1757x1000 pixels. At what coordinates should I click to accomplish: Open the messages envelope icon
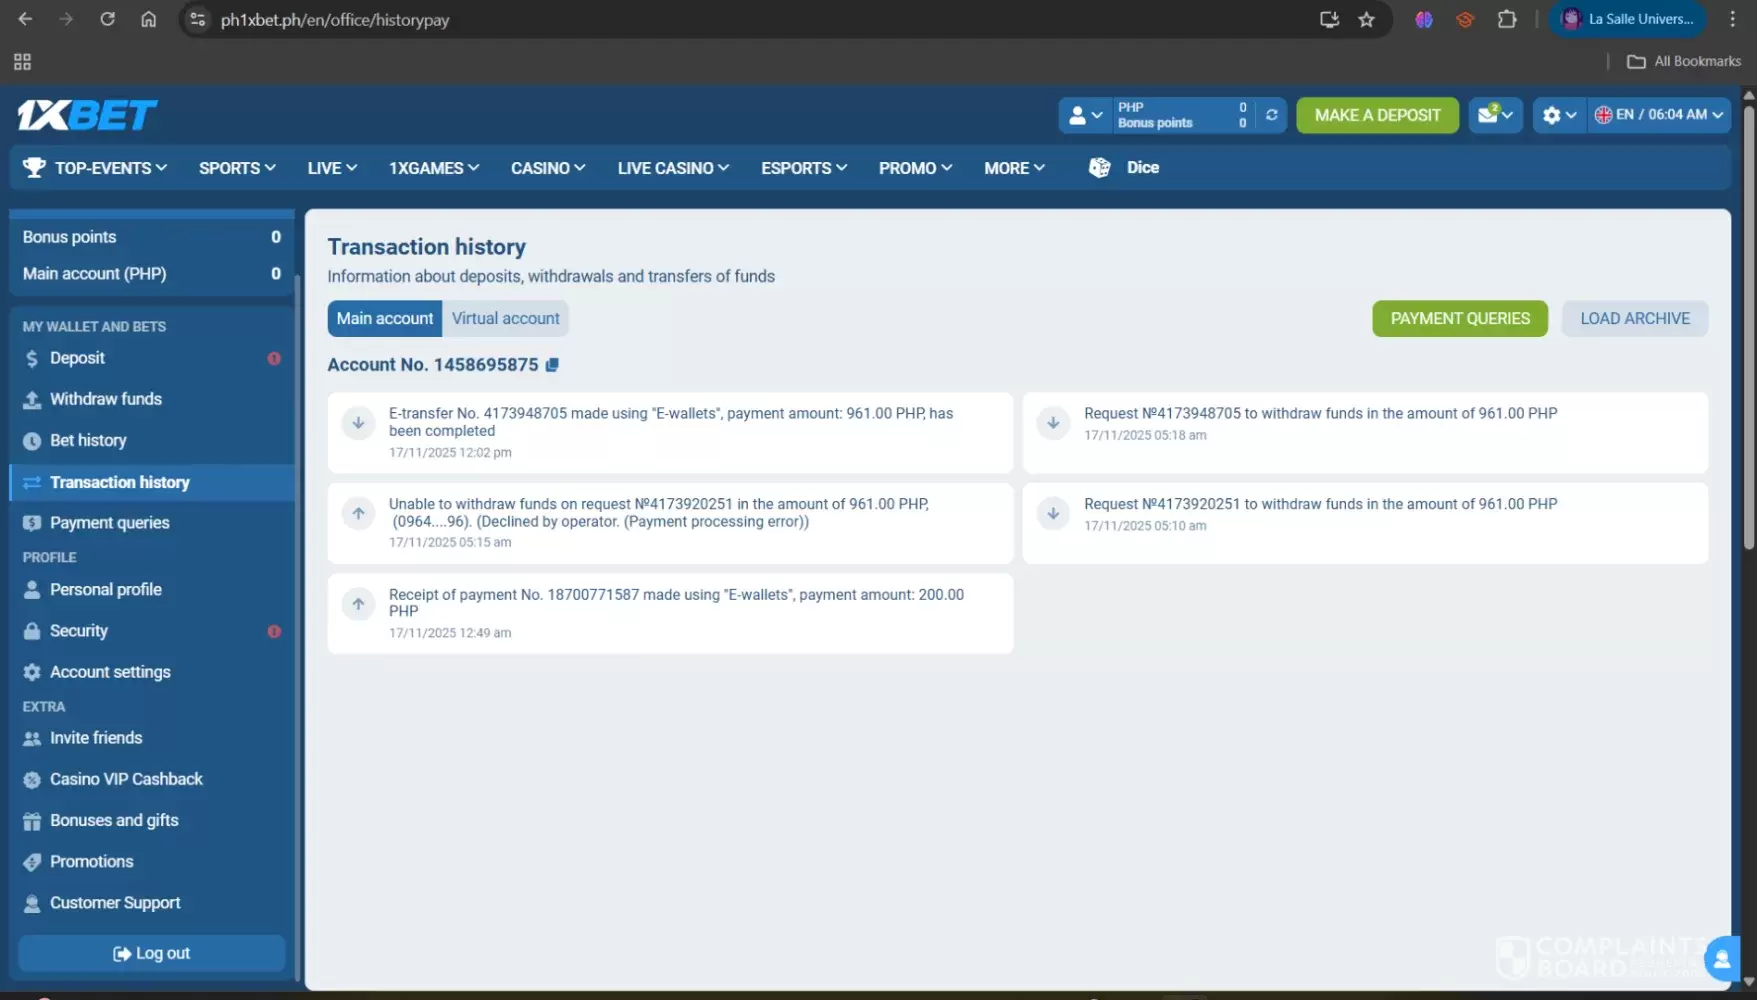click(x=1494, y=115)
